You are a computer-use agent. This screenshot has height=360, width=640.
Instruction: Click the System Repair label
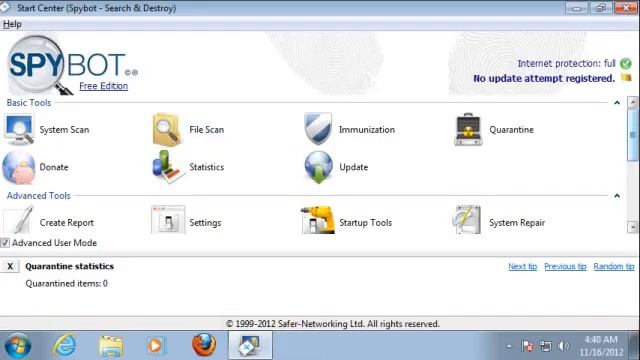[517, 223]
